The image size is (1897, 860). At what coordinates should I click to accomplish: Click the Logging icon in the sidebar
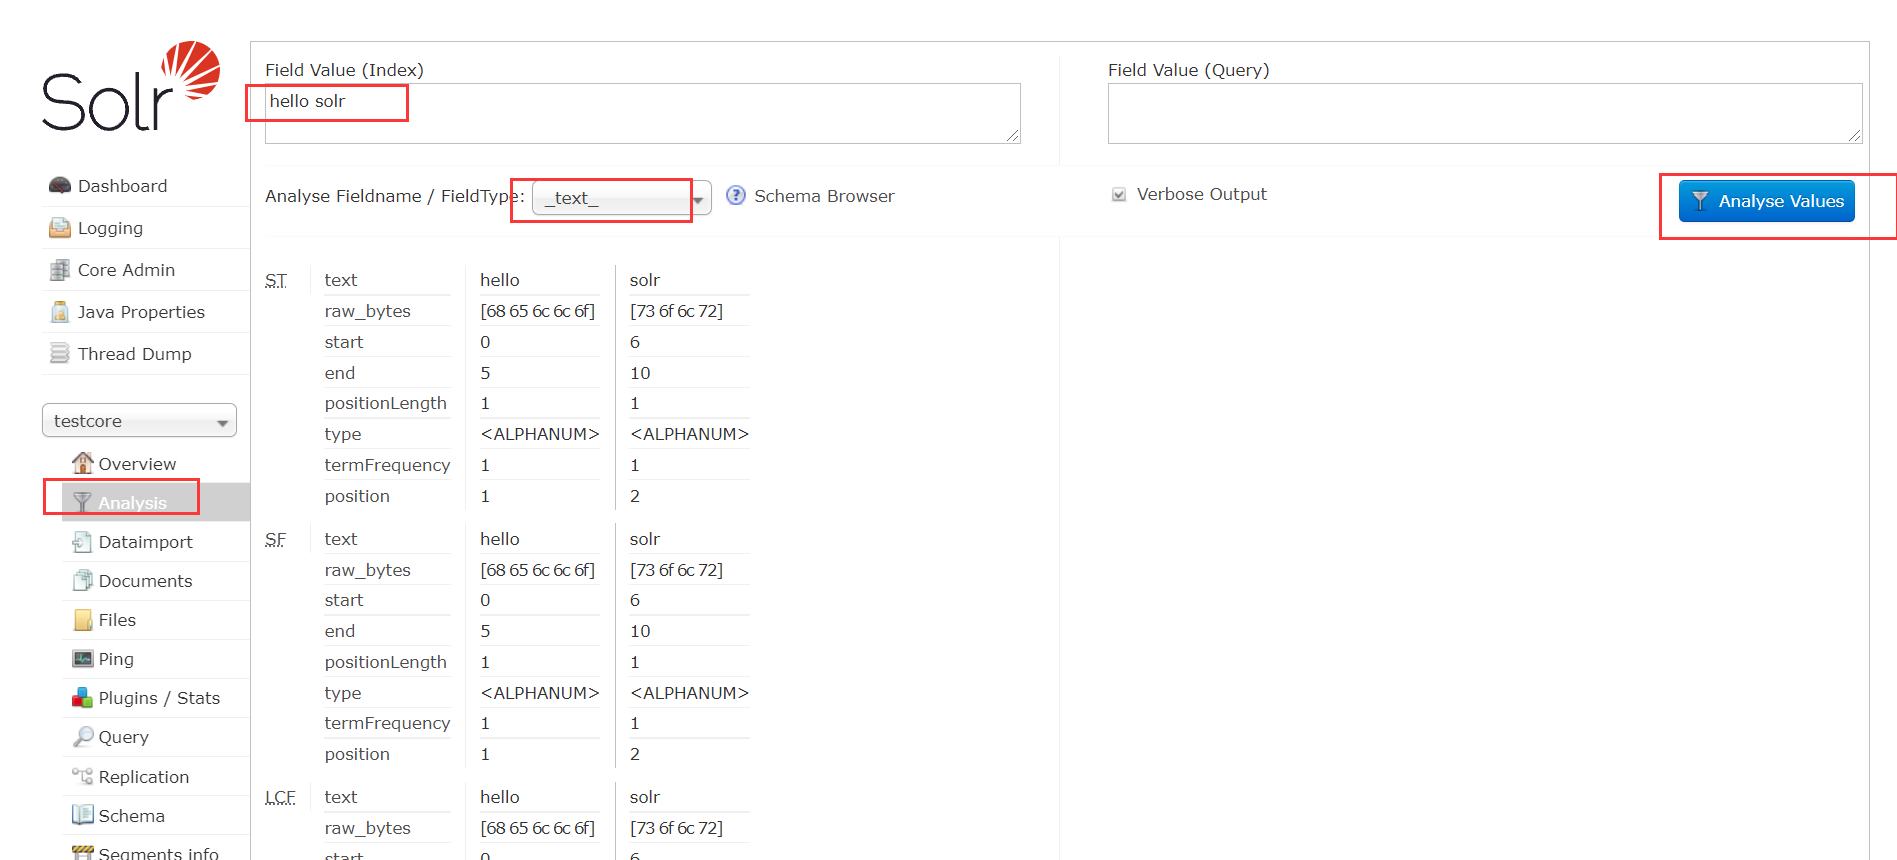[x=60, y=228]
